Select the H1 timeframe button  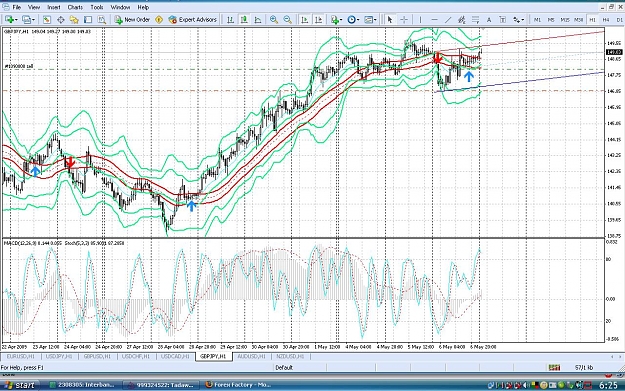592,20
